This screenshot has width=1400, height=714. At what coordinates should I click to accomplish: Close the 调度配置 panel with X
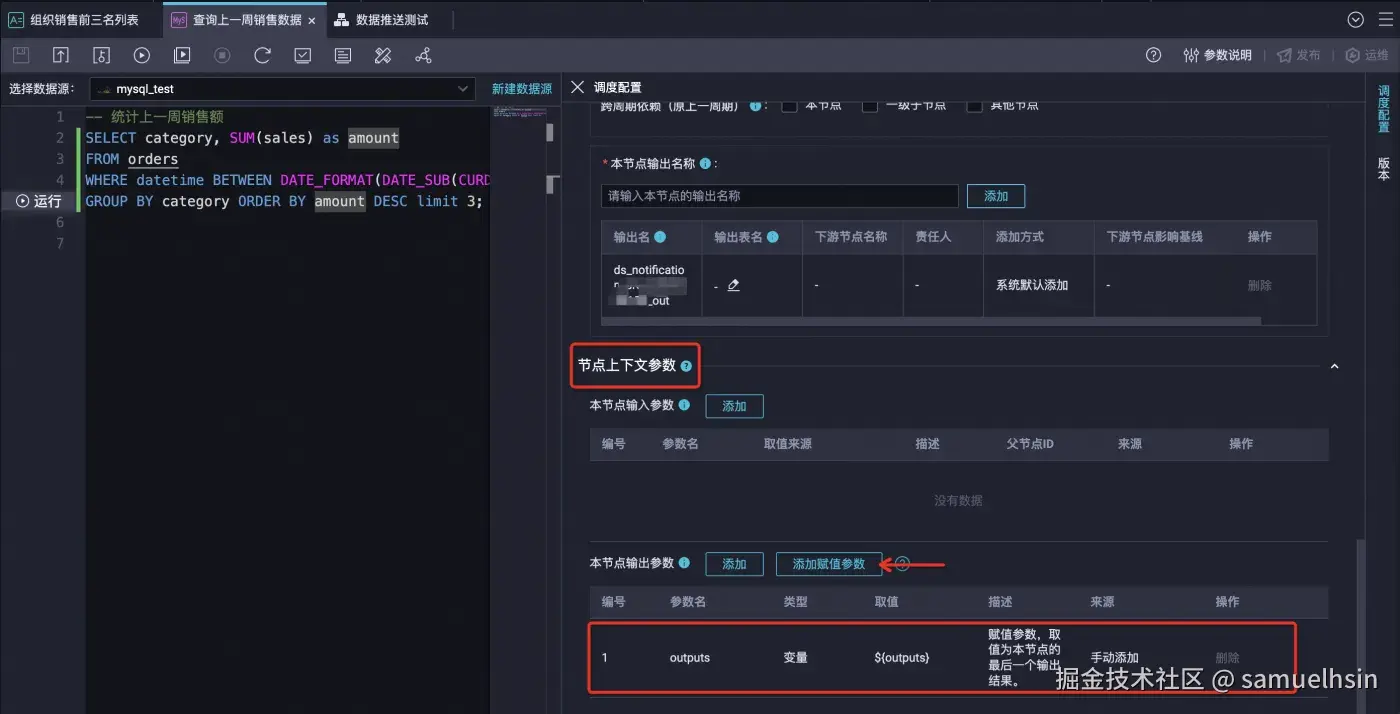[x=577, y=87]
